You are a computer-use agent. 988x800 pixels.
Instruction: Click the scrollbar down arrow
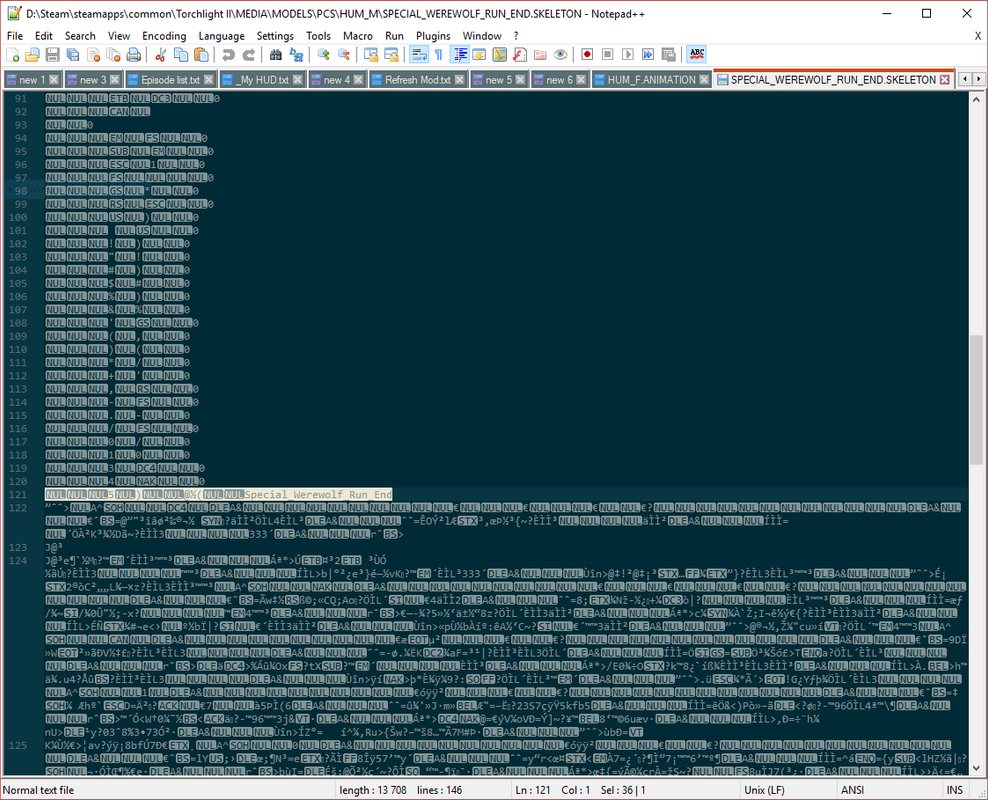[976, 768]
